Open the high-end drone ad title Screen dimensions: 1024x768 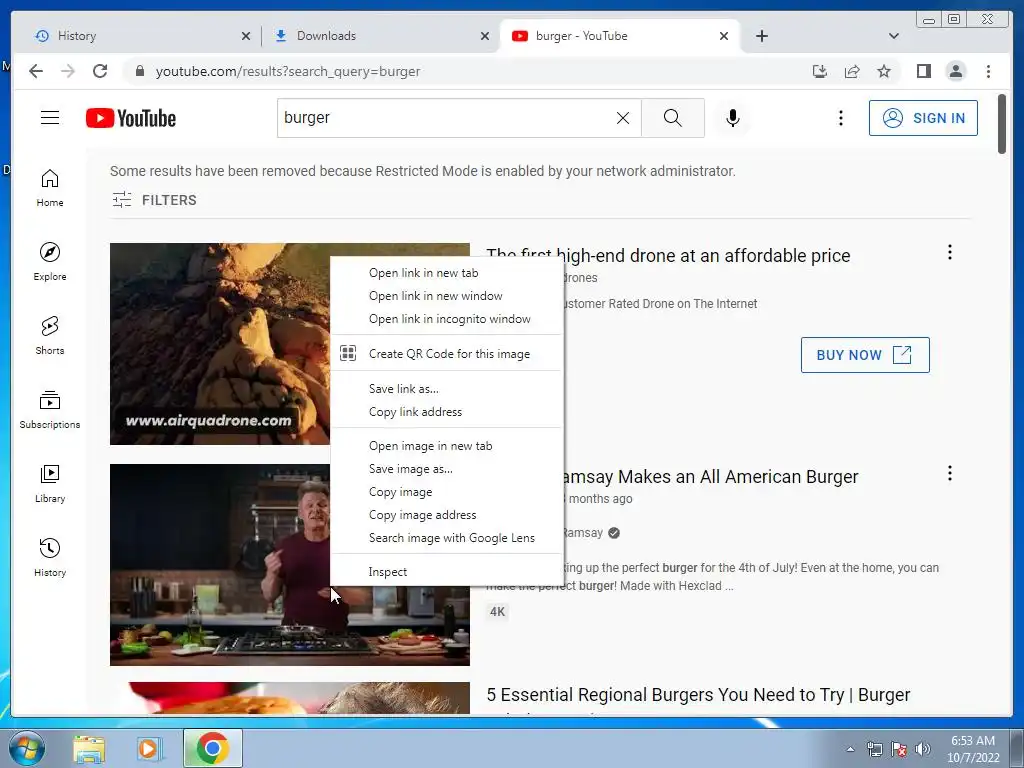coord(707,255)
